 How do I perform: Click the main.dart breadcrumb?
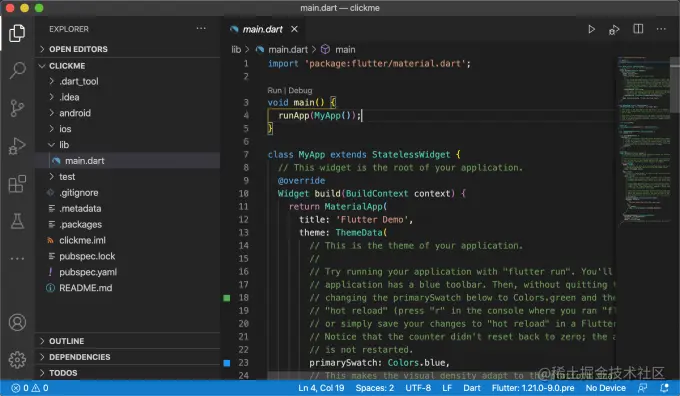pyautogui.click(x=288, y=49)
